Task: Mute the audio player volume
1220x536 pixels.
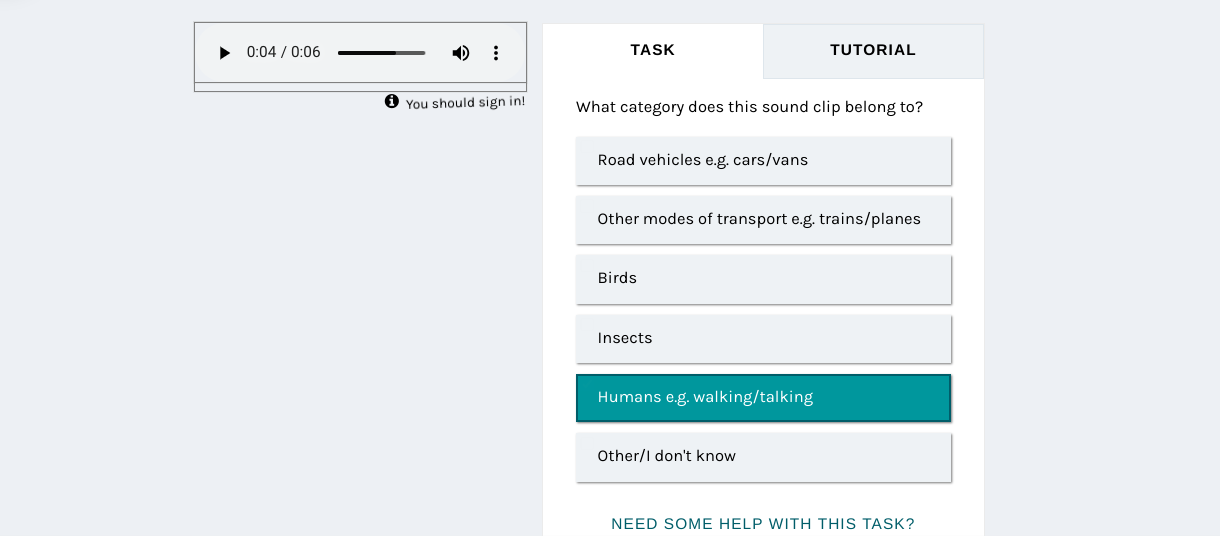Action: (x=461, y=53)
